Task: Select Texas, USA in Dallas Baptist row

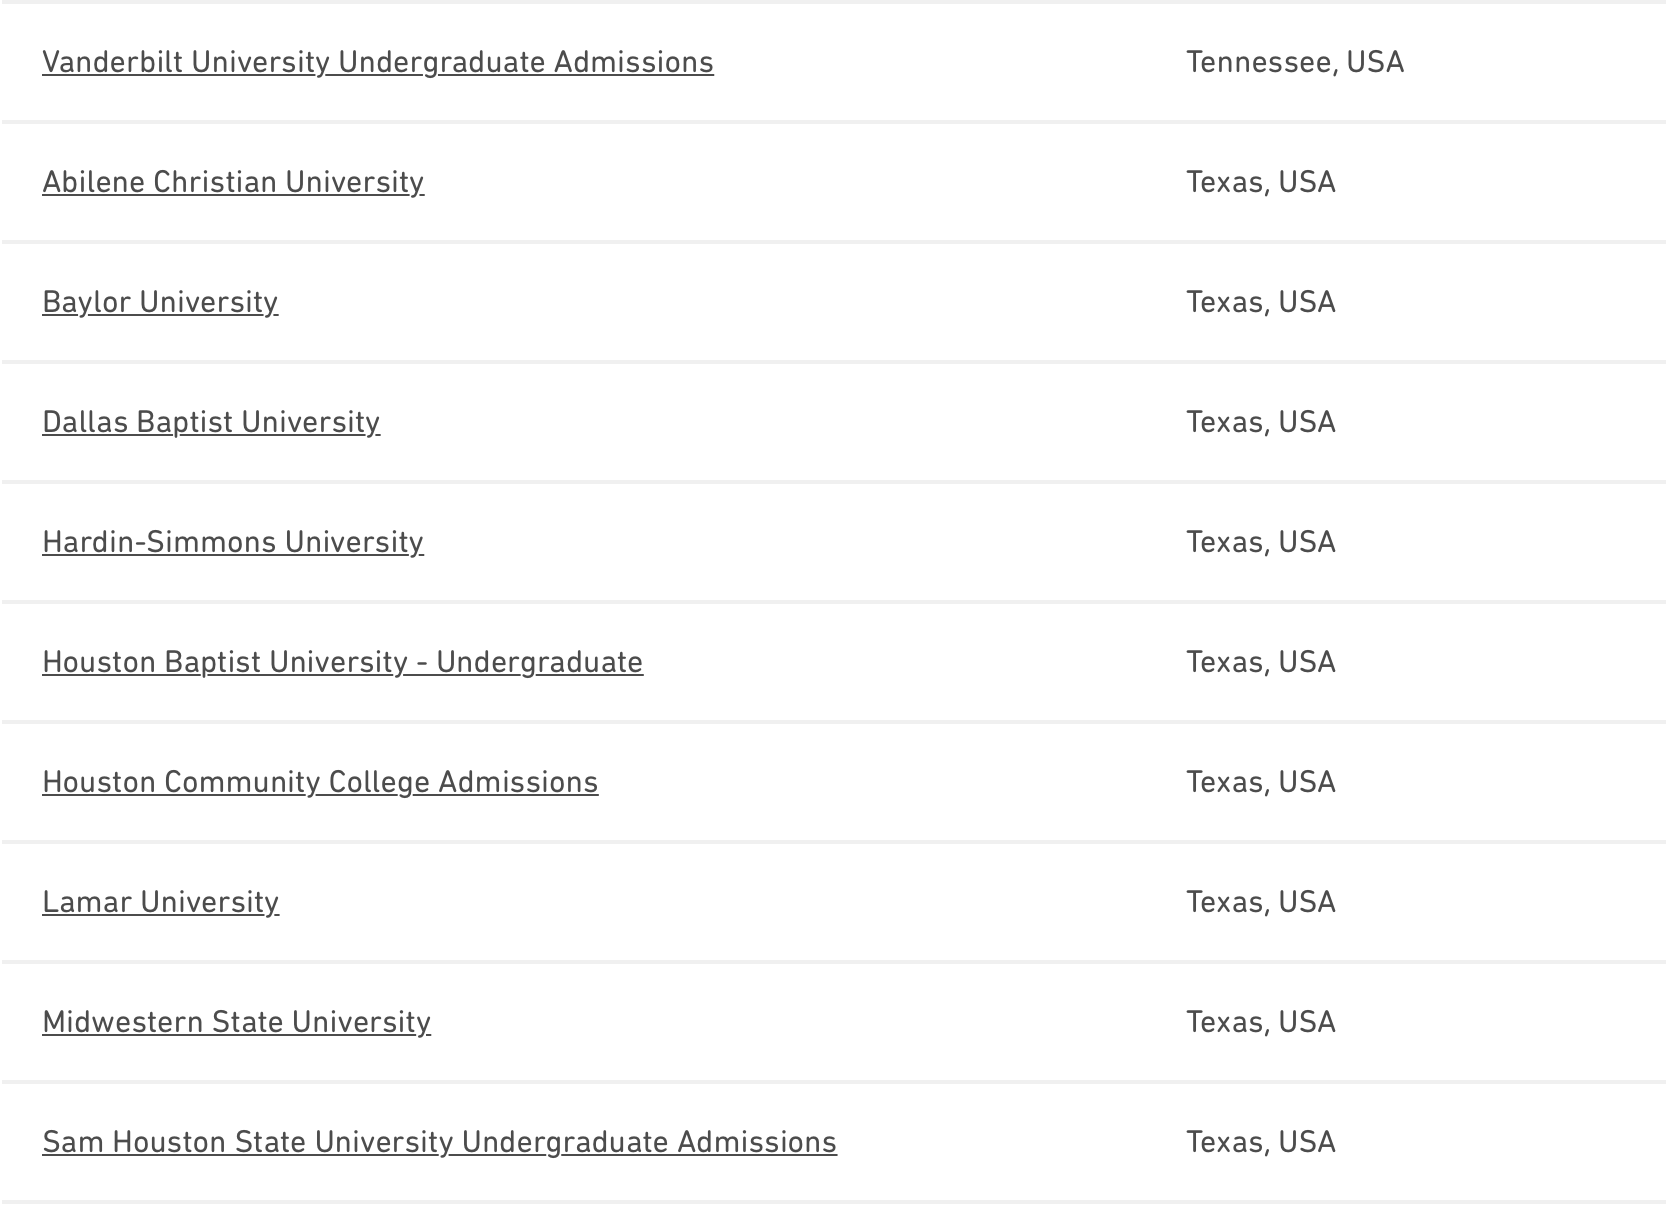Action: point(1261,422)
